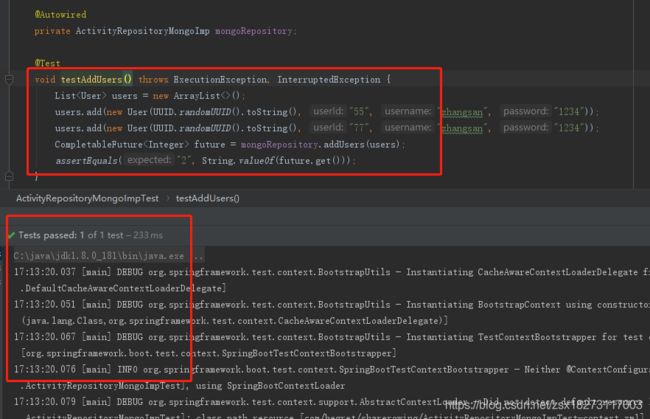The height and width of the screenshot is (419, 650).
Task: Click ExecutionException in throws clause
Action: tap(220, 79)
